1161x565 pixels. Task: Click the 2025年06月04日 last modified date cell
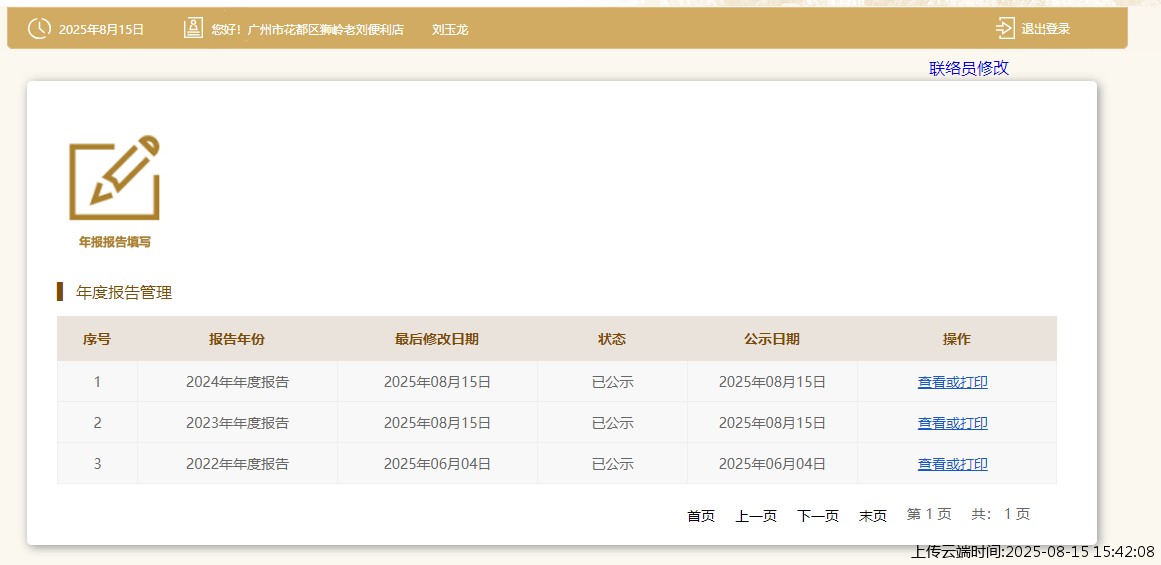(437, 464)
